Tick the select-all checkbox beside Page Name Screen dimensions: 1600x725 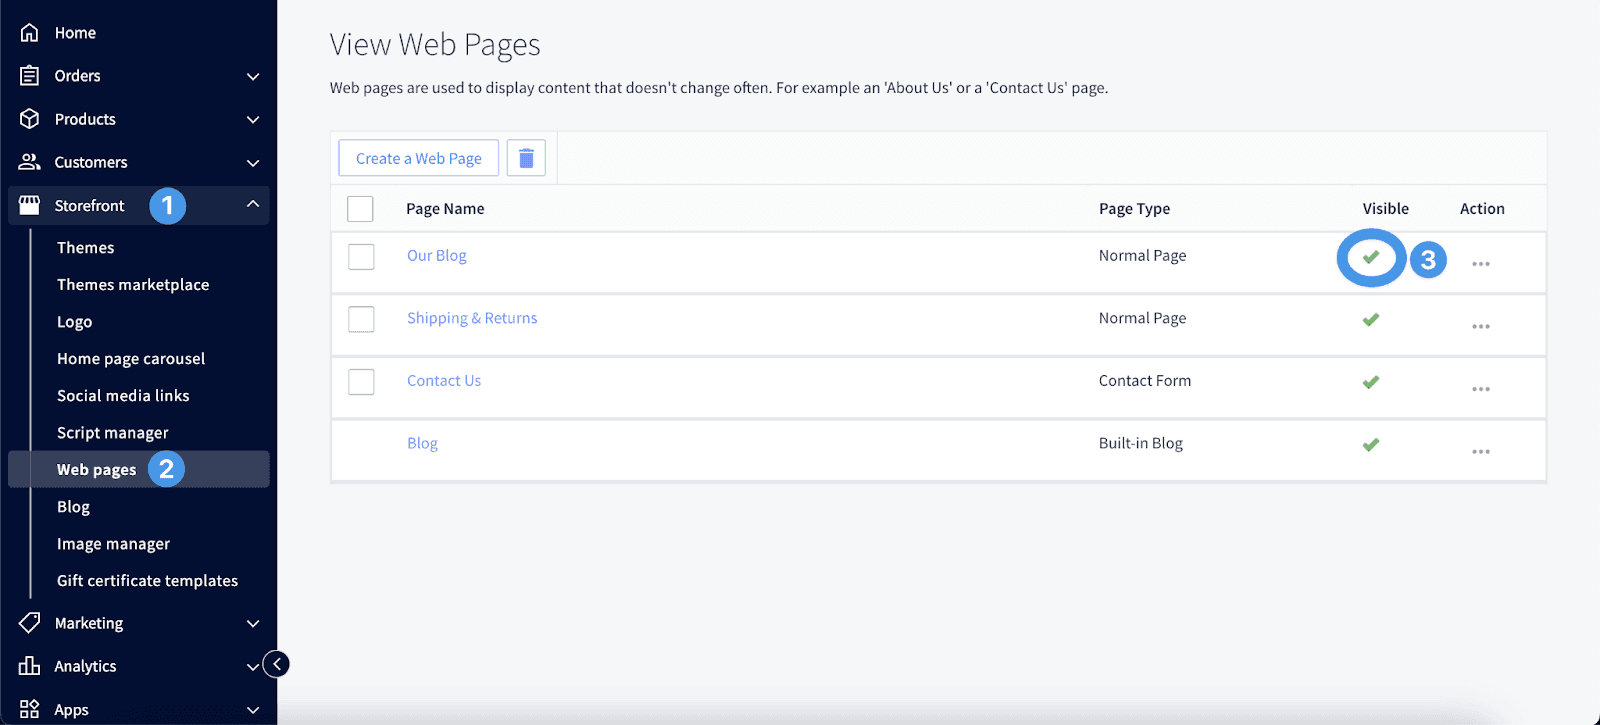360,209
